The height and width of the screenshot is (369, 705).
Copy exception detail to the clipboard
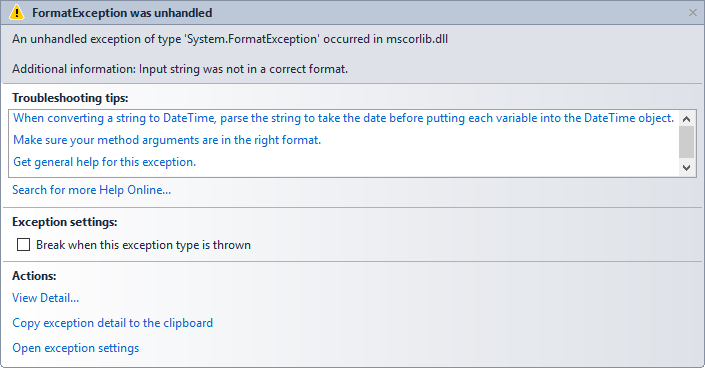pyautogui.click(x=112, y=323)
